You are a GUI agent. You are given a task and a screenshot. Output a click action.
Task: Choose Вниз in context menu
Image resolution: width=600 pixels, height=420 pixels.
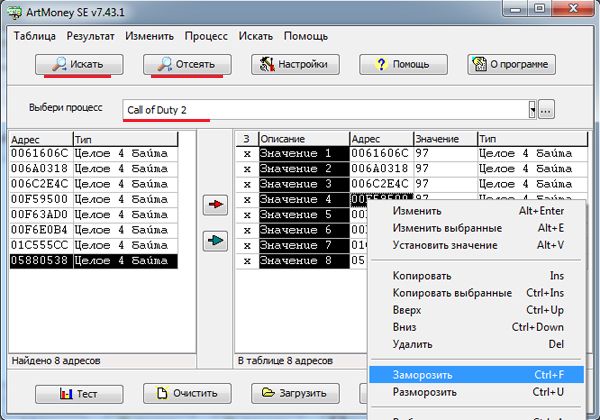476,327
